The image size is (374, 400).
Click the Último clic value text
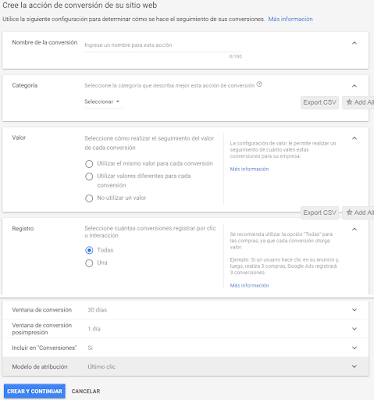click(x=101, y=367)
